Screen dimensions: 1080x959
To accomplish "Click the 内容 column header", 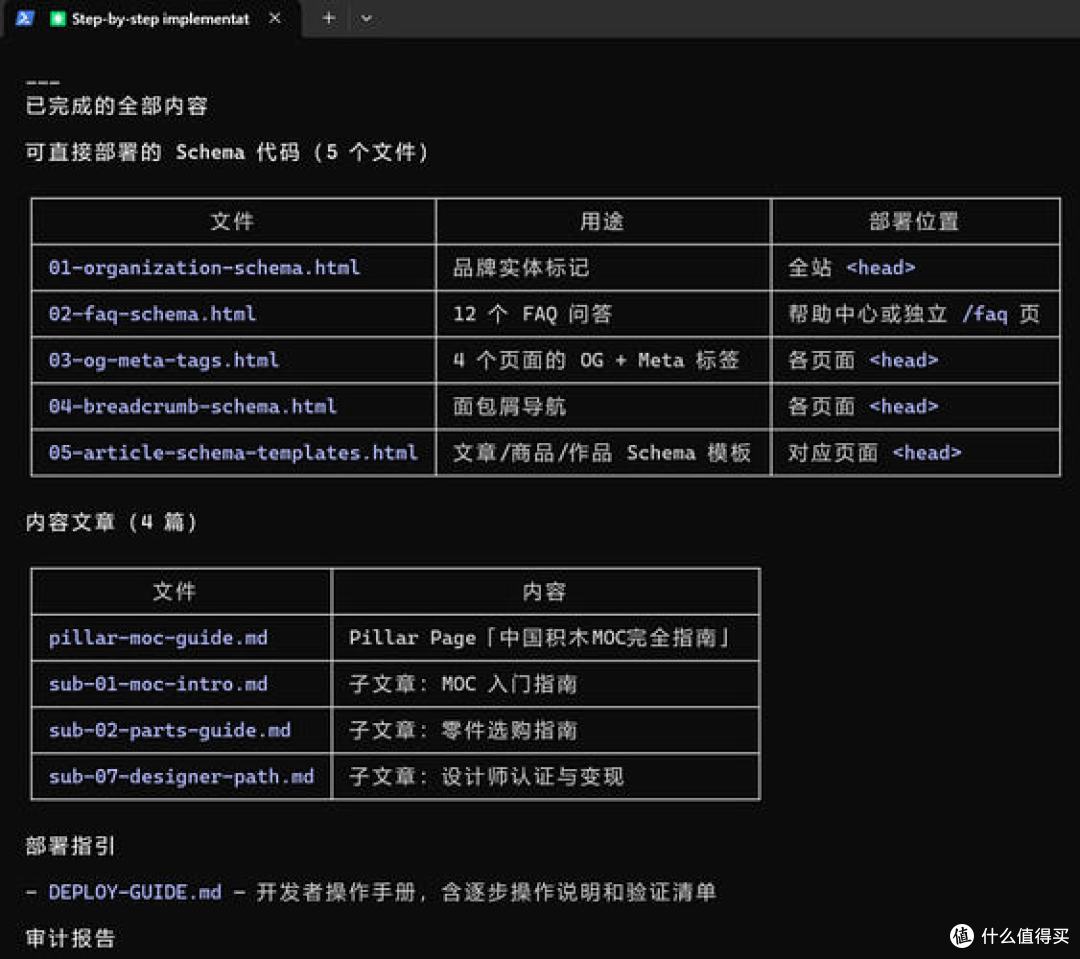I will (544, 592).
